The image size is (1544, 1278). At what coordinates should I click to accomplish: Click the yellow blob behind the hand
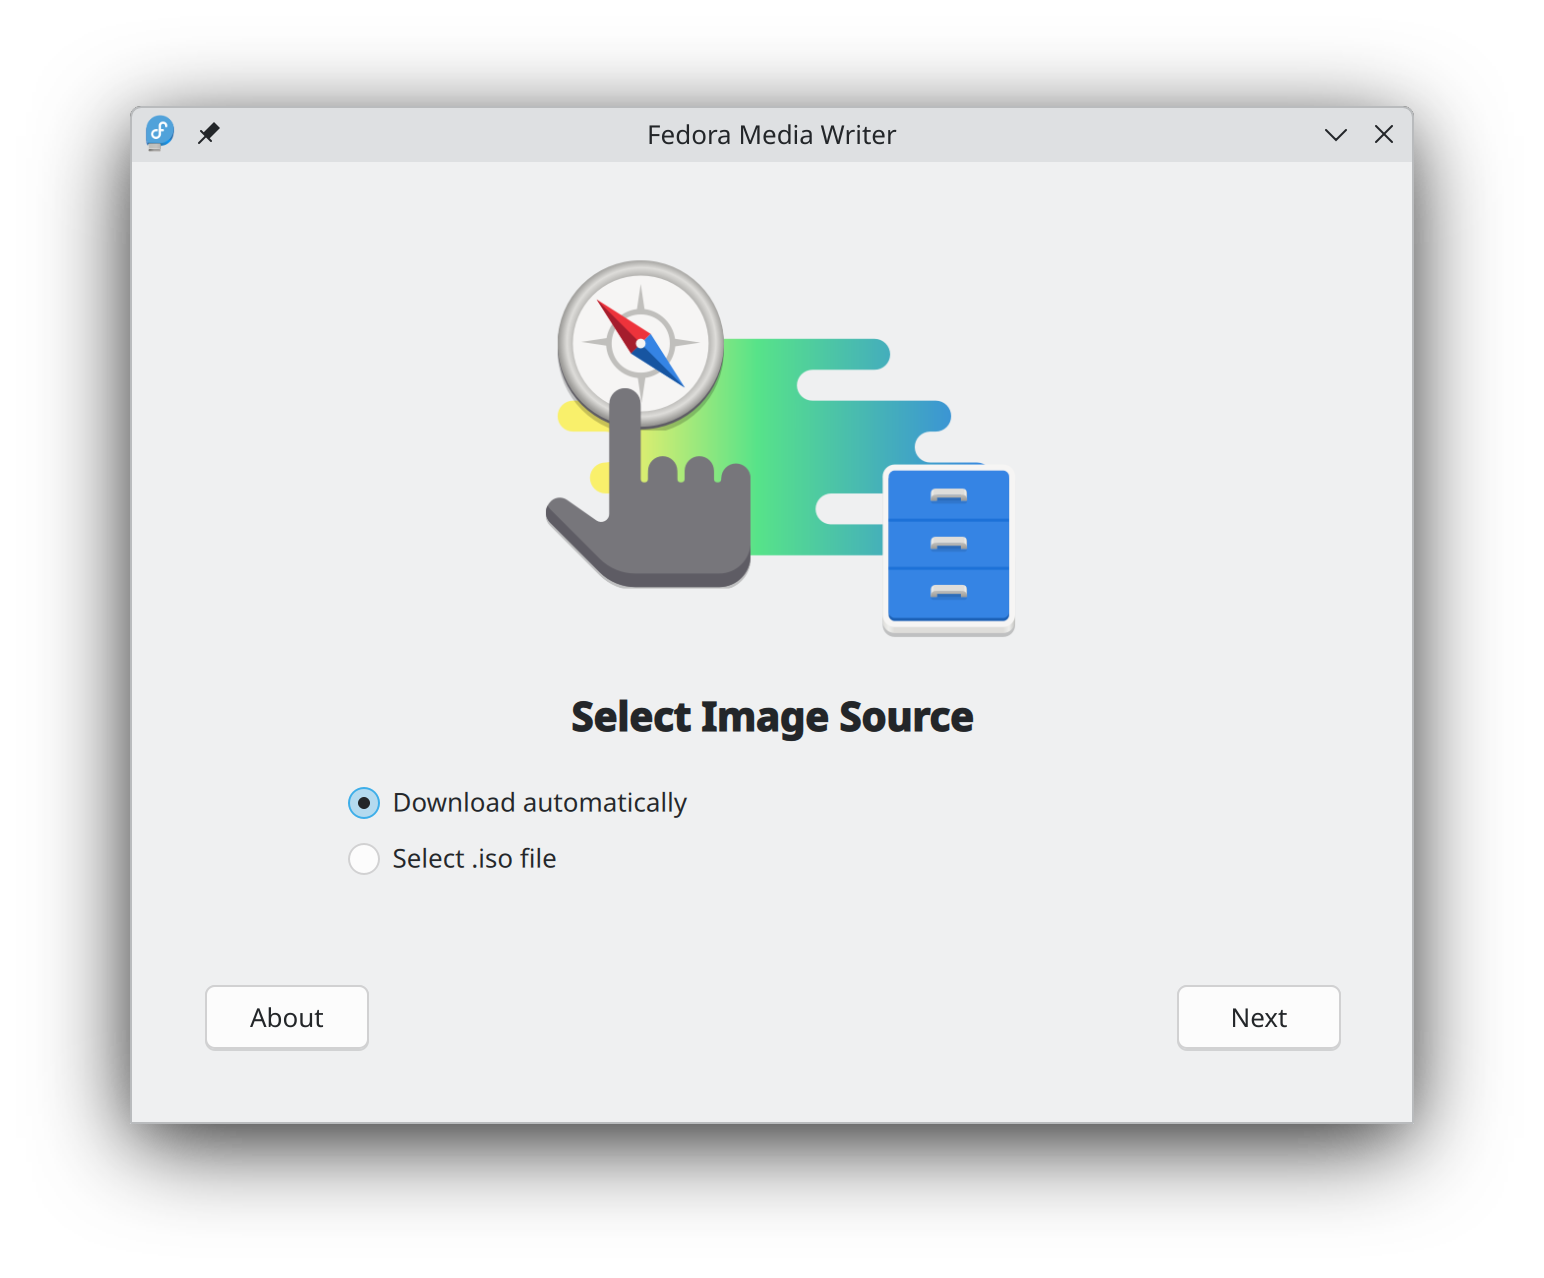tap(577, 417)
